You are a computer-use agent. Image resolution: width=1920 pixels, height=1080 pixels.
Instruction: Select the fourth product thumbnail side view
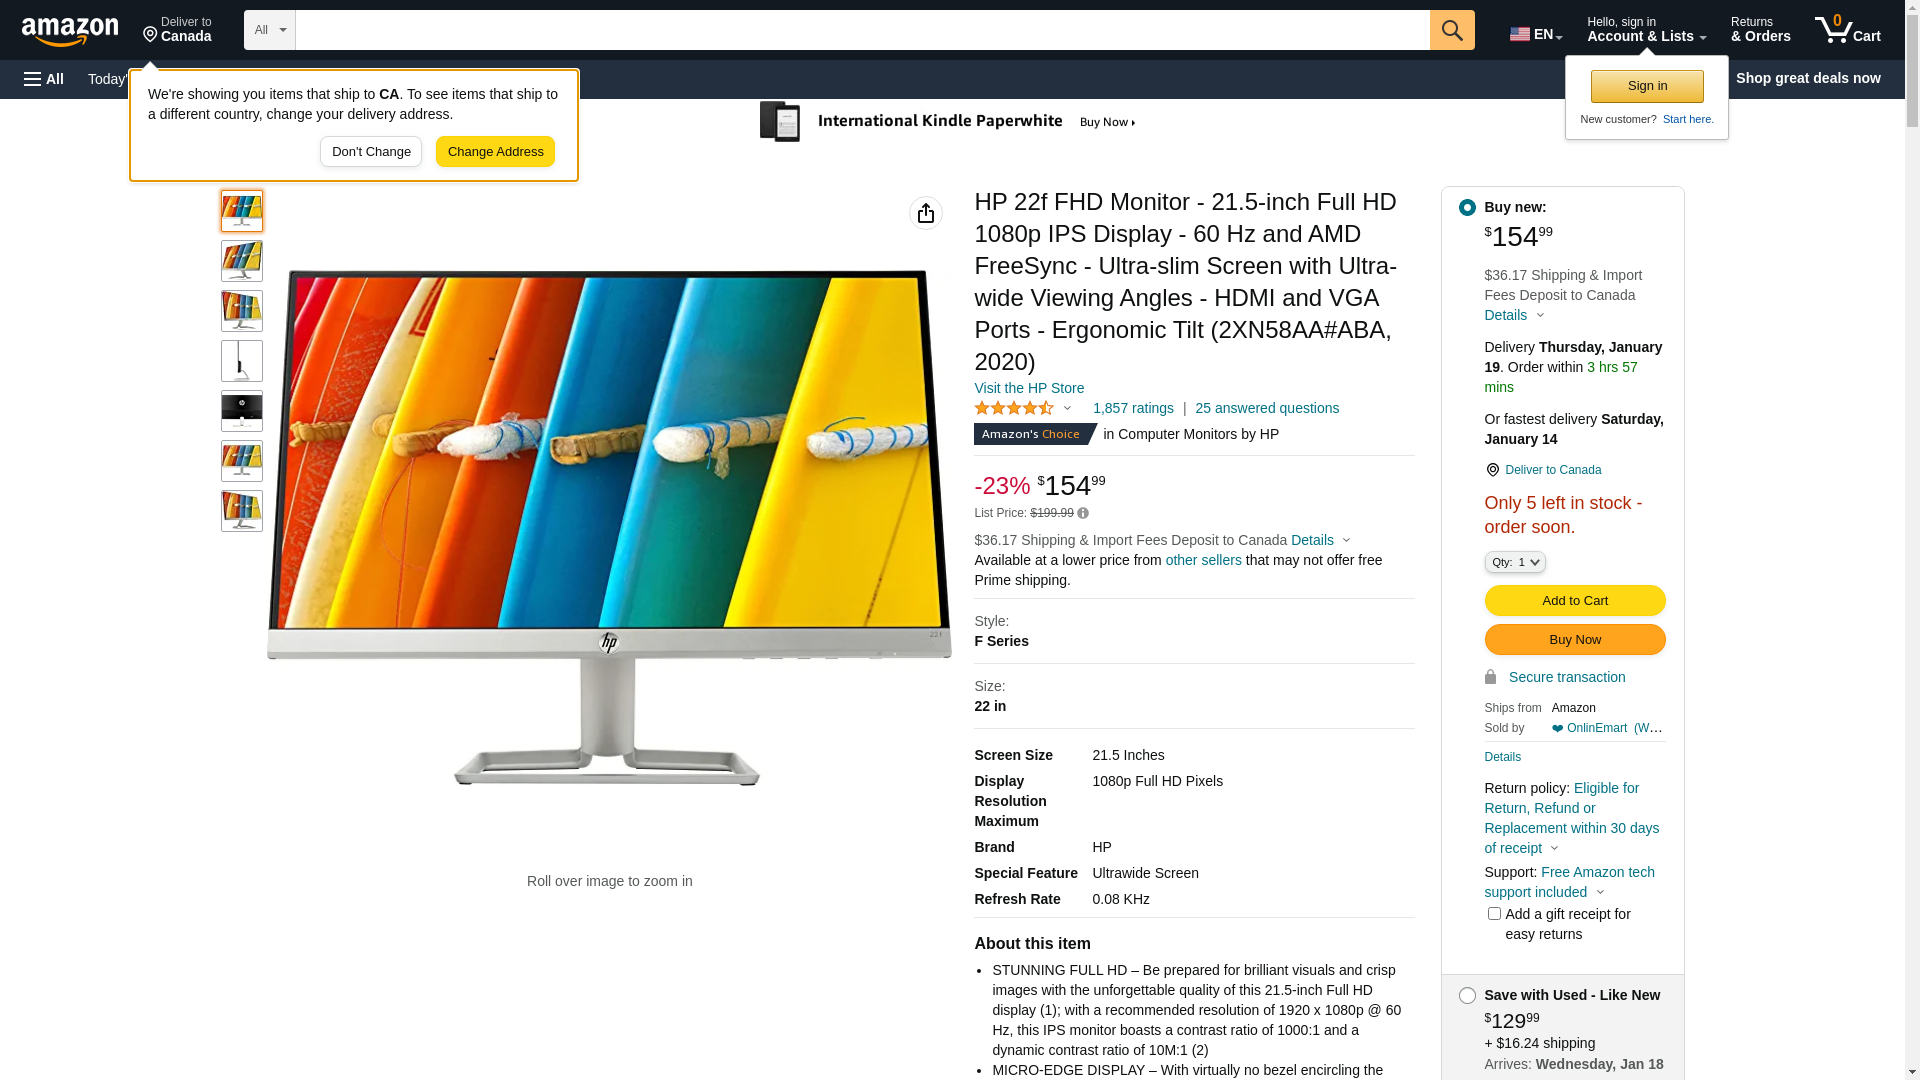coord(242,361)
